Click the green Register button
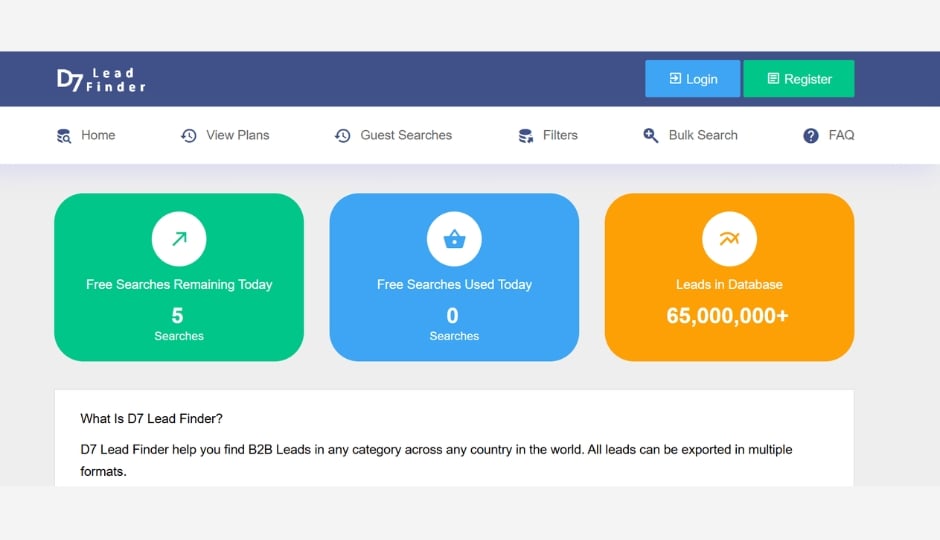Screen dimensions: 940x540 click(x=799, y=79)
